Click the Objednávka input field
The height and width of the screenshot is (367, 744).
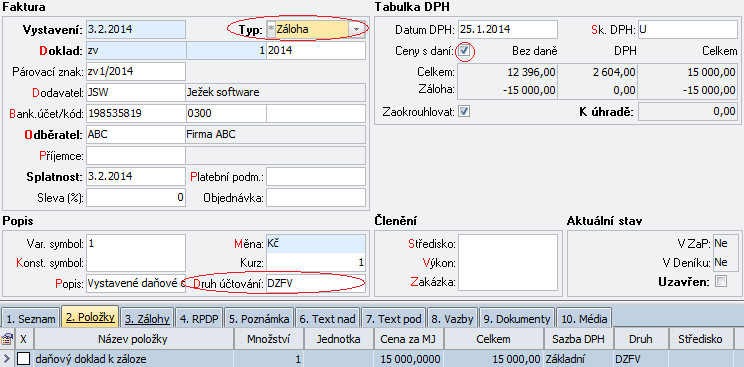click(x=316, y=198)
